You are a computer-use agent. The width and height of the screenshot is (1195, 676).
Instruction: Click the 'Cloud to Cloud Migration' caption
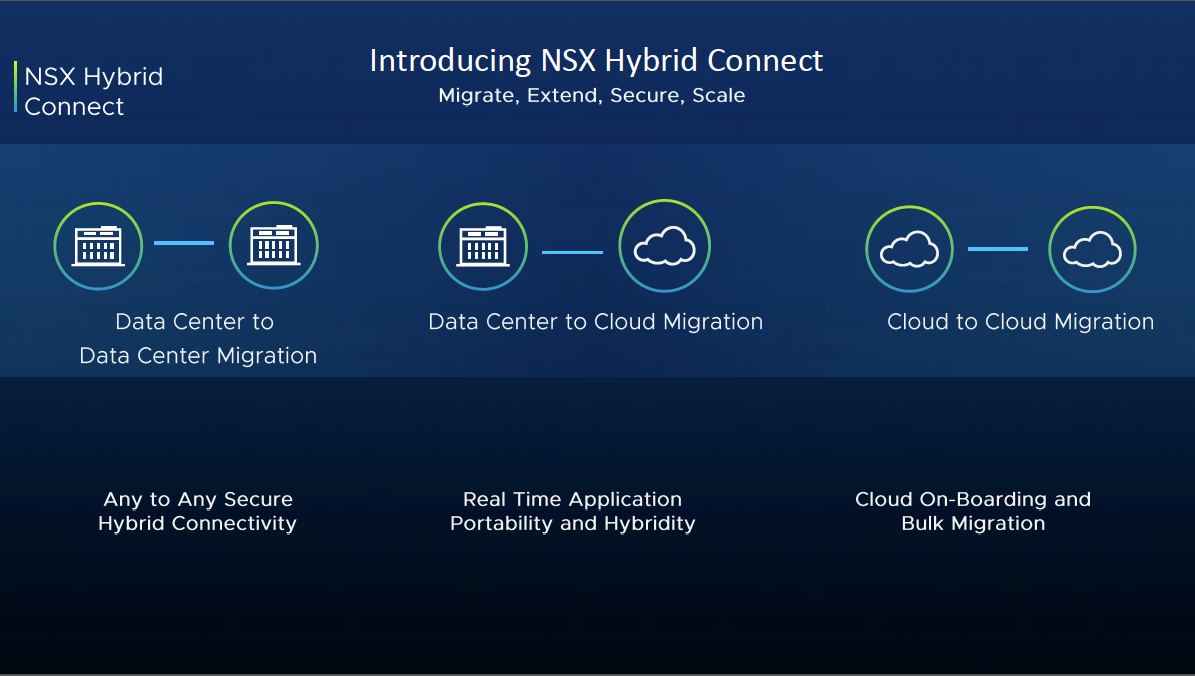click(x=1020, y=322)
